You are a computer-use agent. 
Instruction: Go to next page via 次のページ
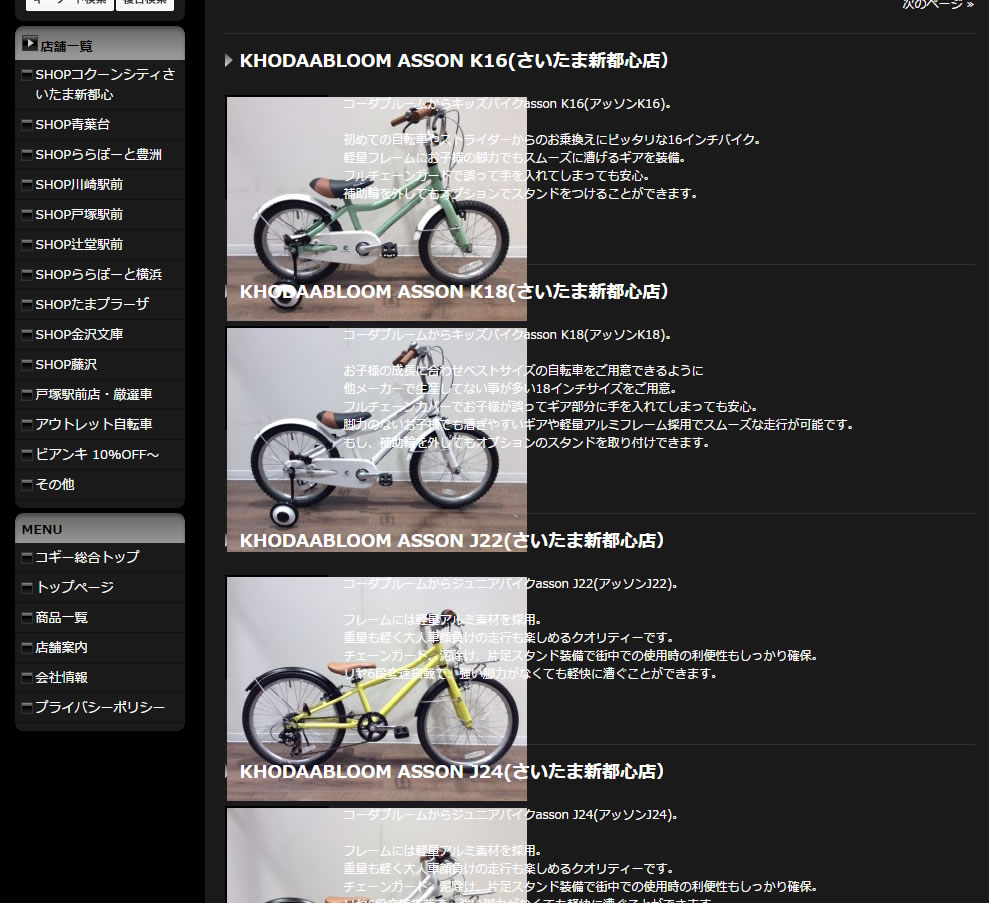pyautogui.click(x=938, y=4)
